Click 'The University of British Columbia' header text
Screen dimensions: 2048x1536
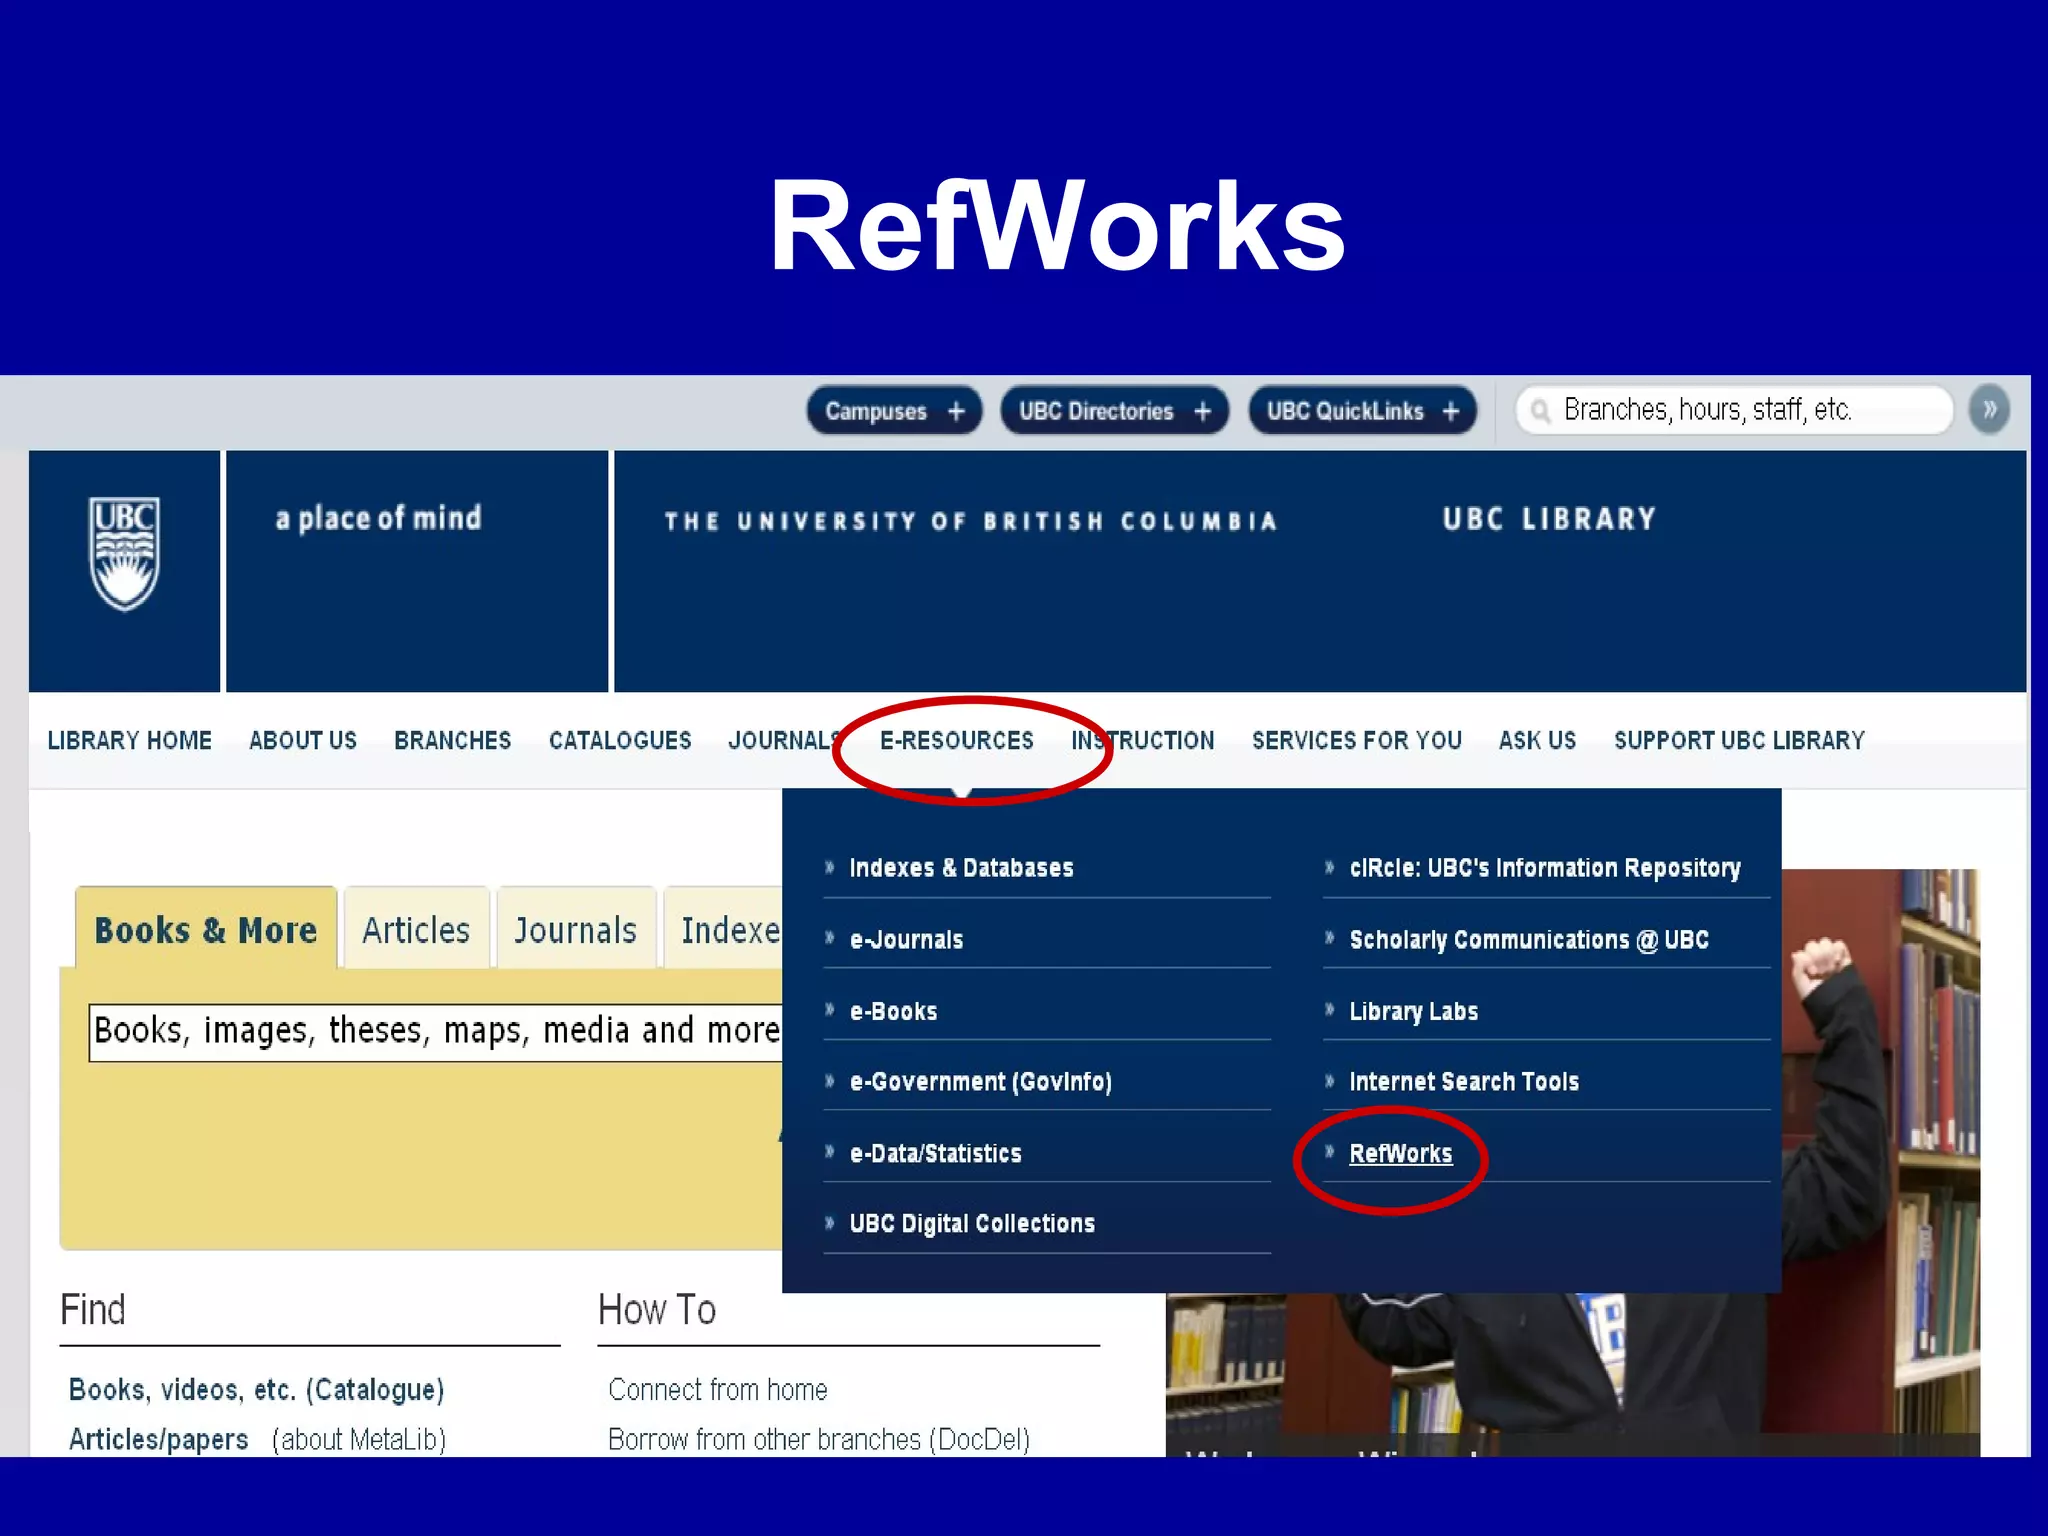pos(971,521)
